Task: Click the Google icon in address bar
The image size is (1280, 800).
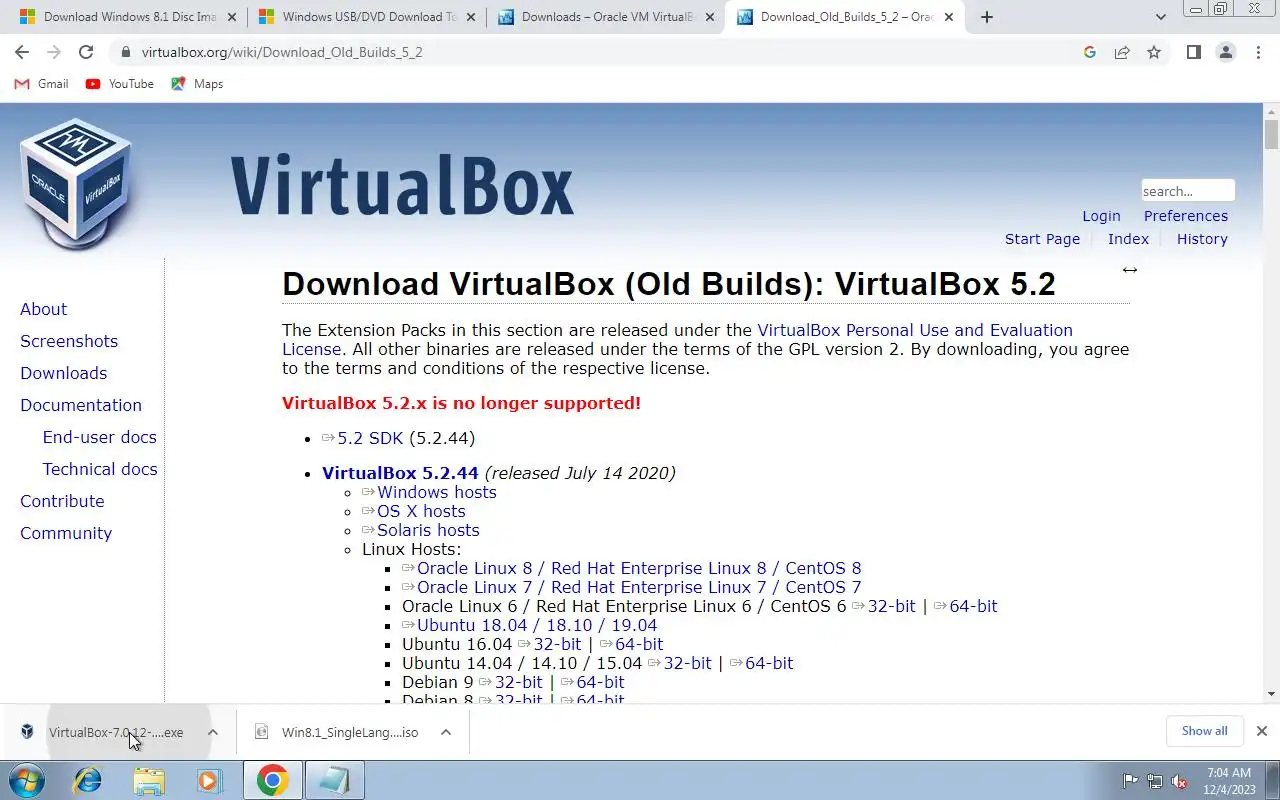Action: click(1090, 52)
